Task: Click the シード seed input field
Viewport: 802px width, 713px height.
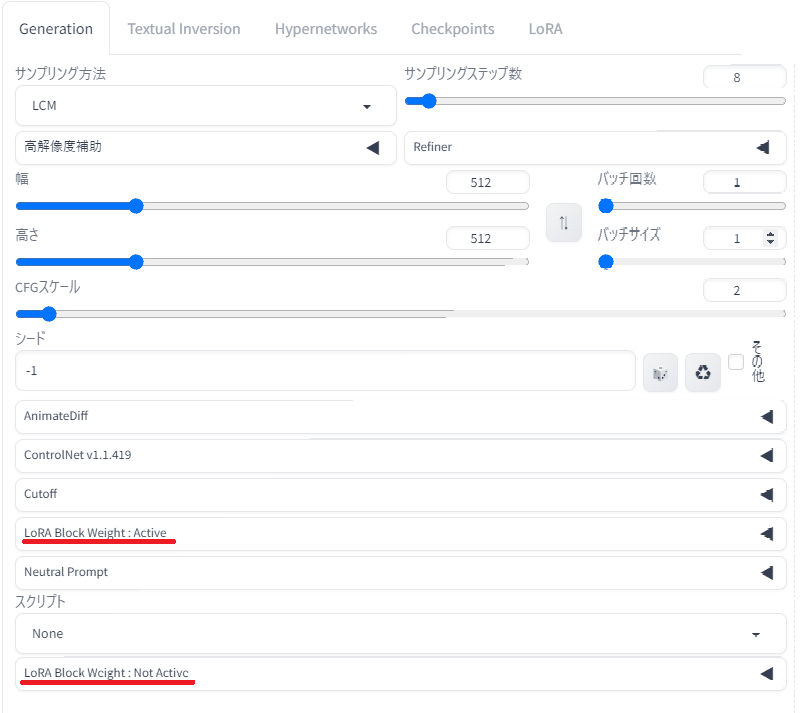Action: [325, 370]
